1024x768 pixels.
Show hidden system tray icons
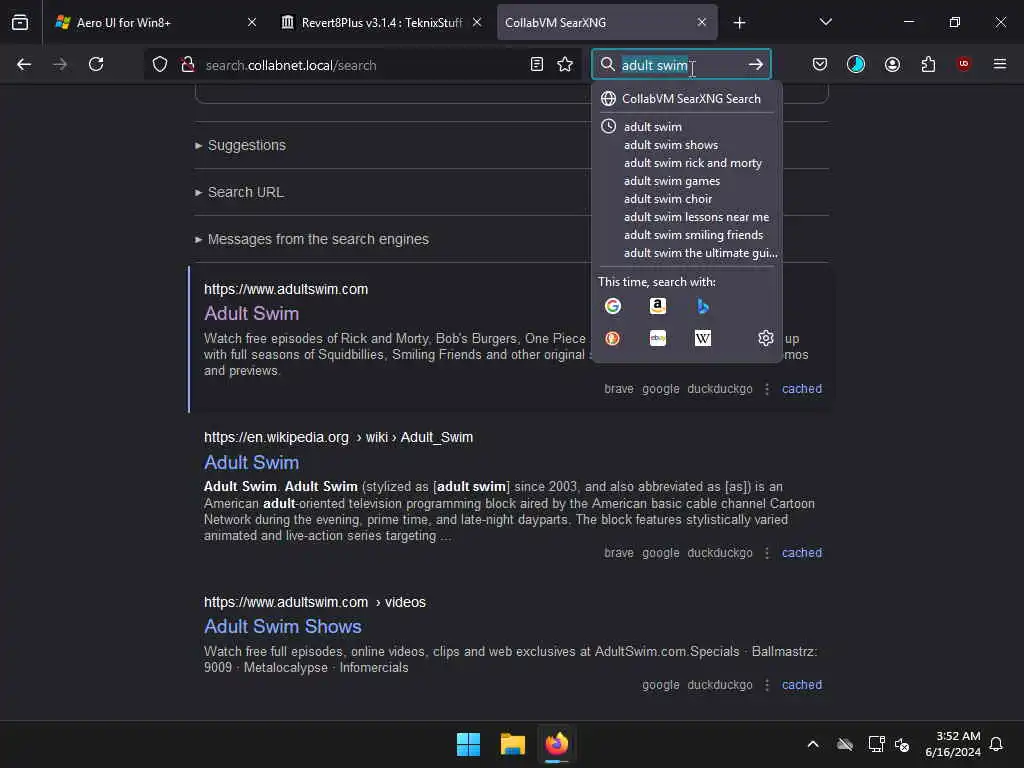pos(813,744)
